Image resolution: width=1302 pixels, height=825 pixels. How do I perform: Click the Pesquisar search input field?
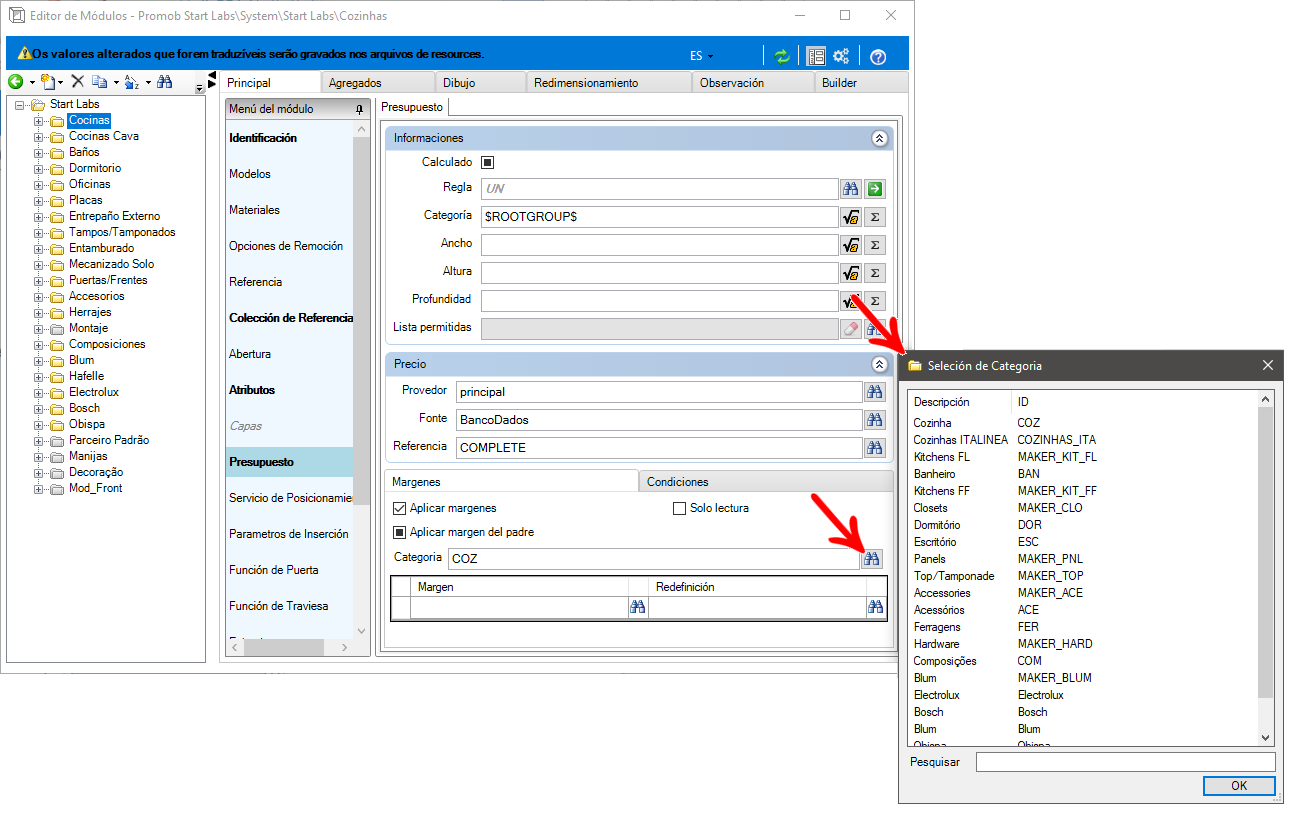[1126, 762]
